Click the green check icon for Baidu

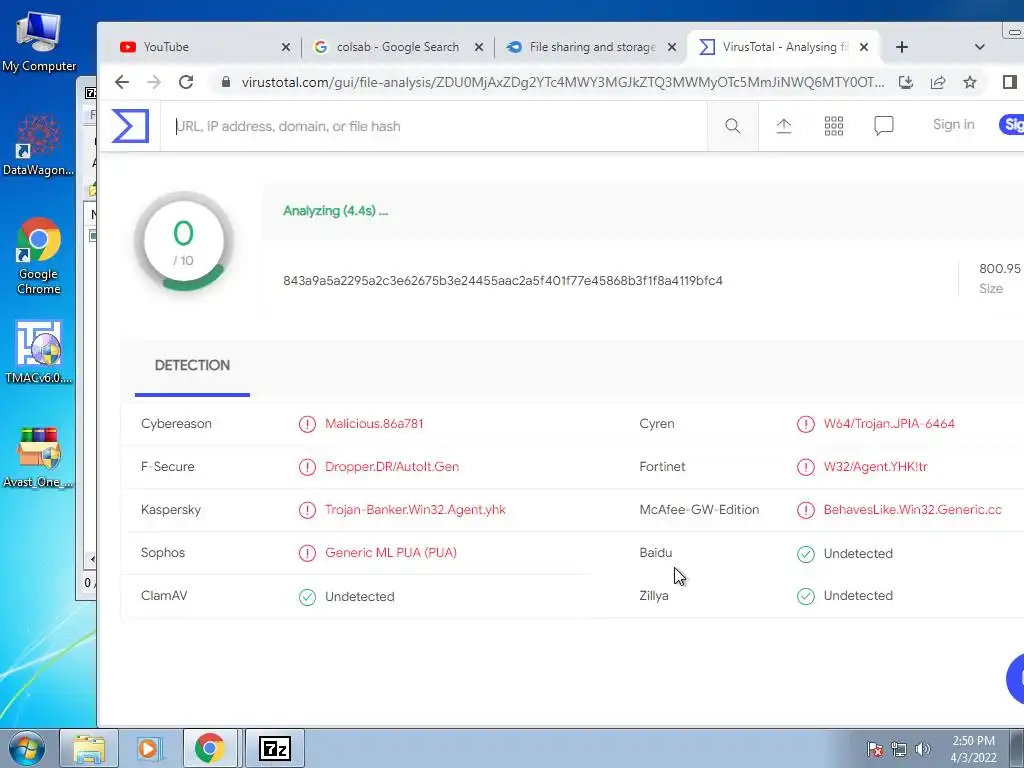(x=806, y=554)
